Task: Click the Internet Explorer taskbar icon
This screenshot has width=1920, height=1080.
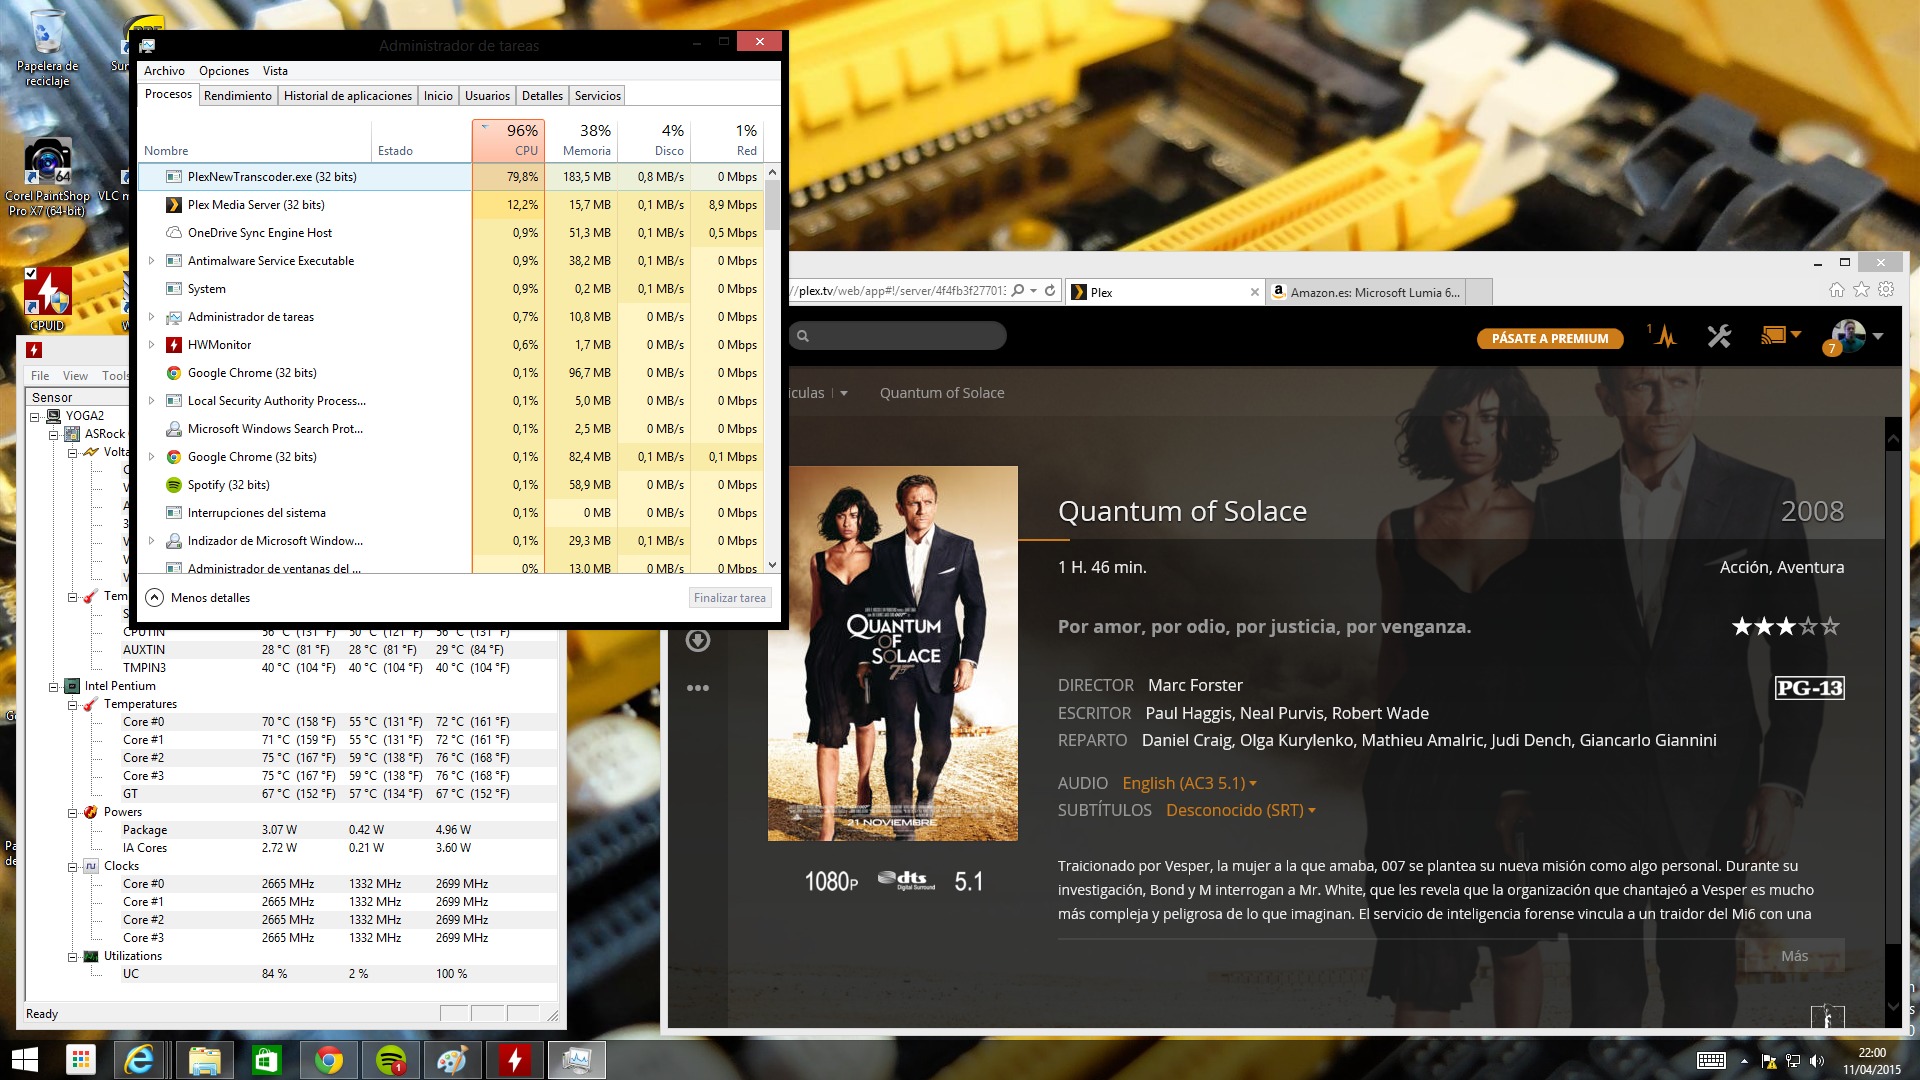Action: click(139, 1060)
